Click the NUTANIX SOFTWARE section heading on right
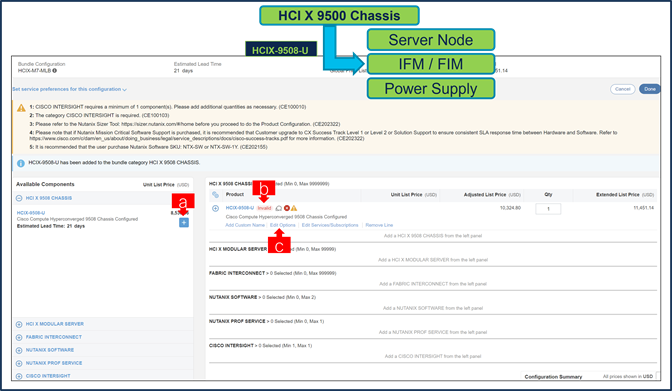Viewport: 672px width, 391px height. click(233, 297)
